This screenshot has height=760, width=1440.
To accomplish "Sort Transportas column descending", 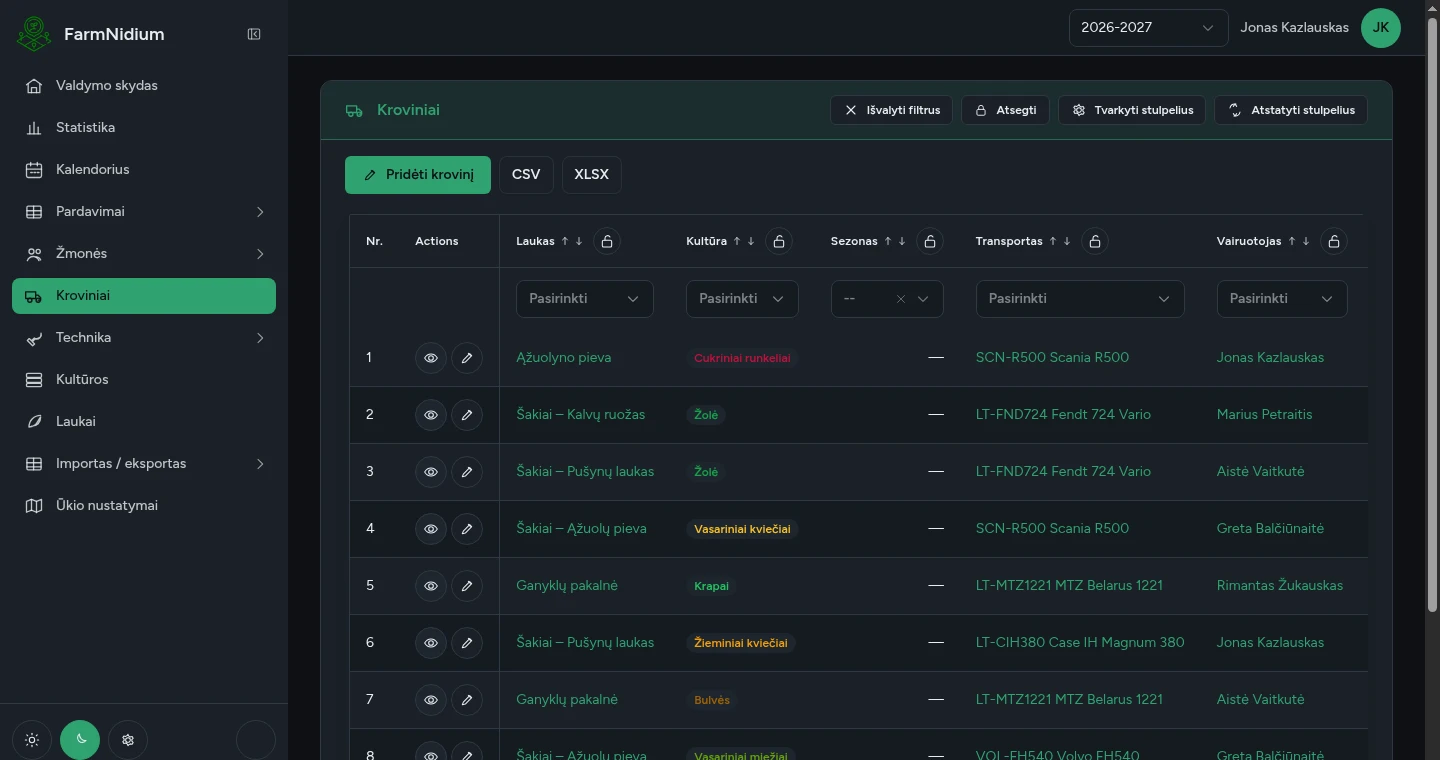I will tap(1067, 241).
